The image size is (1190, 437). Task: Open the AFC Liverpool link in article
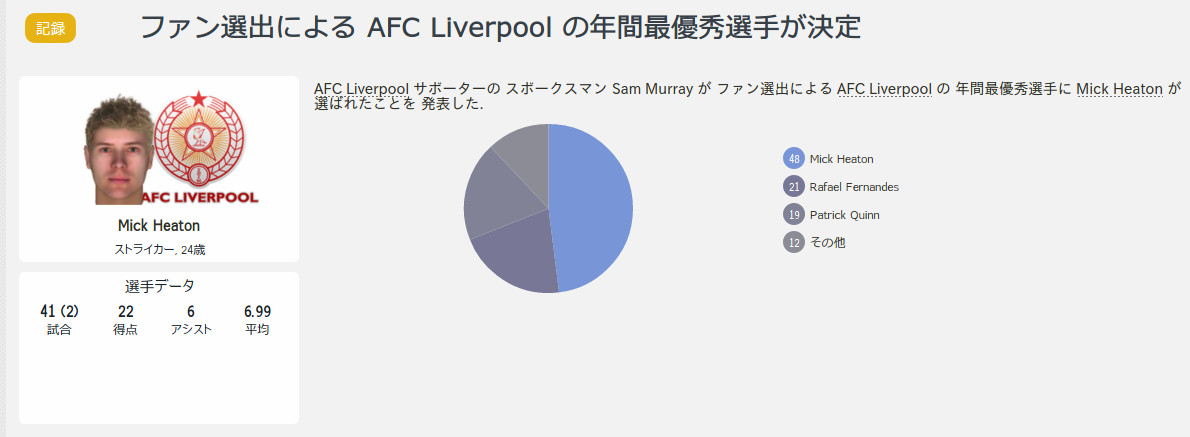884,89
